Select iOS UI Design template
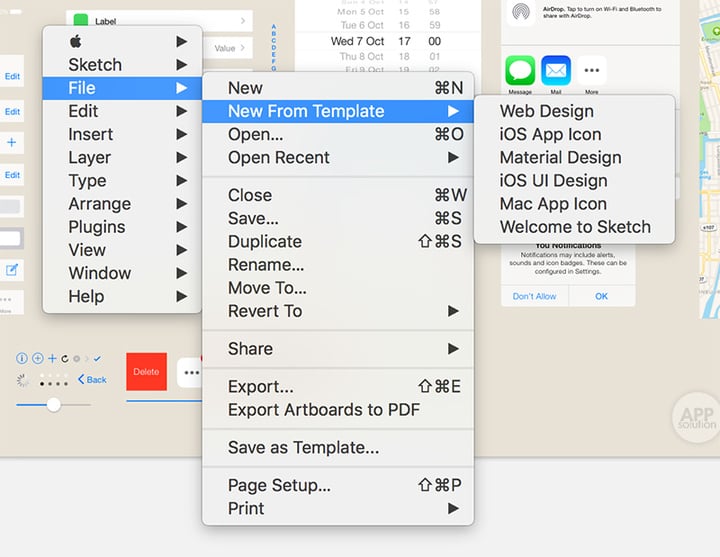720x557 pixels. [x=574, y=180]
